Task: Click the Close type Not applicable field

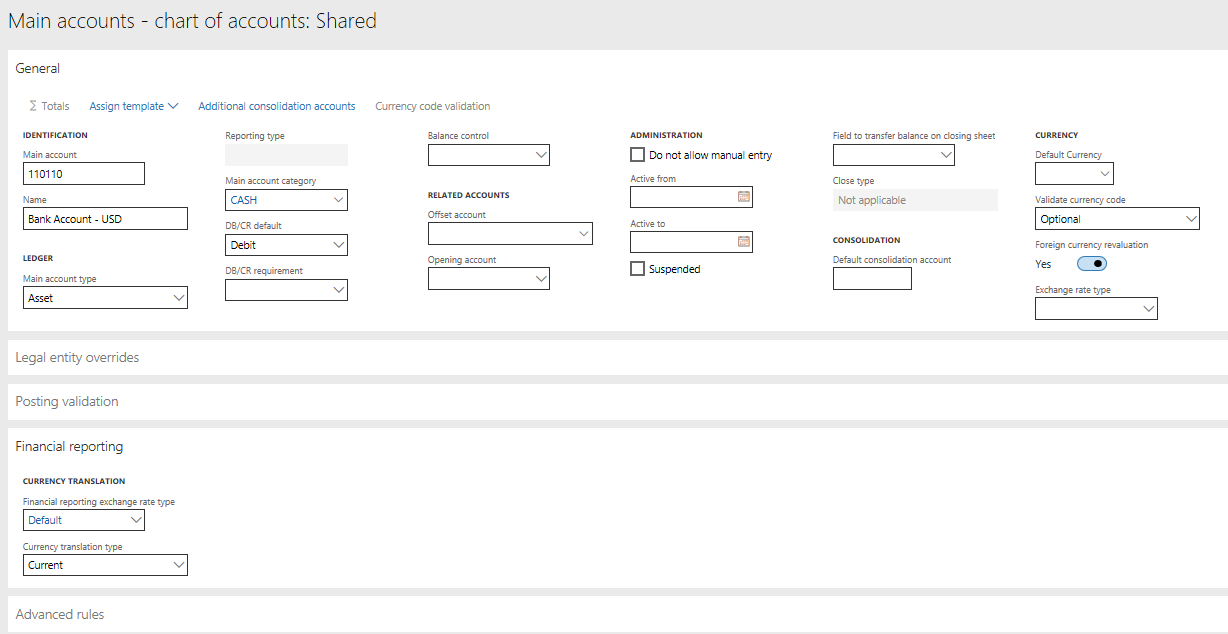Action: click(915, 200)
